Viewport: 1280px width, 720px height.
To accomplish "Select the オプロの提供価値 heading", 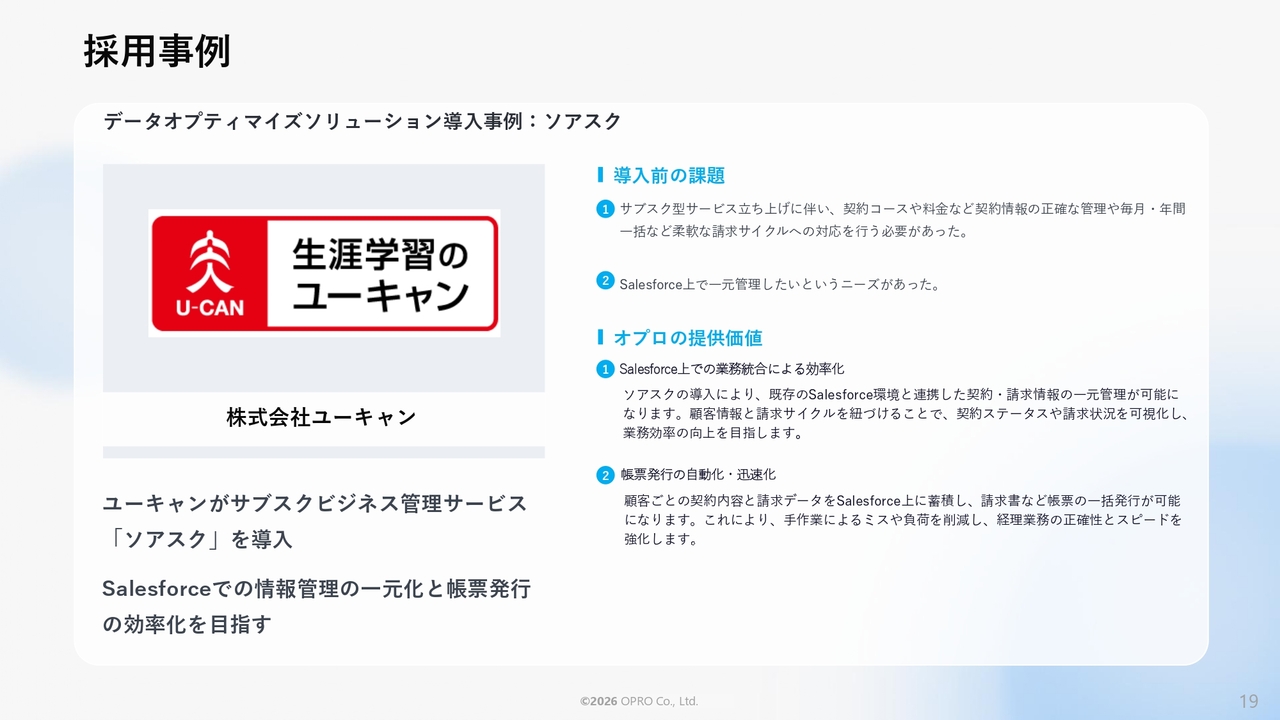I will [x=688, y=338].
